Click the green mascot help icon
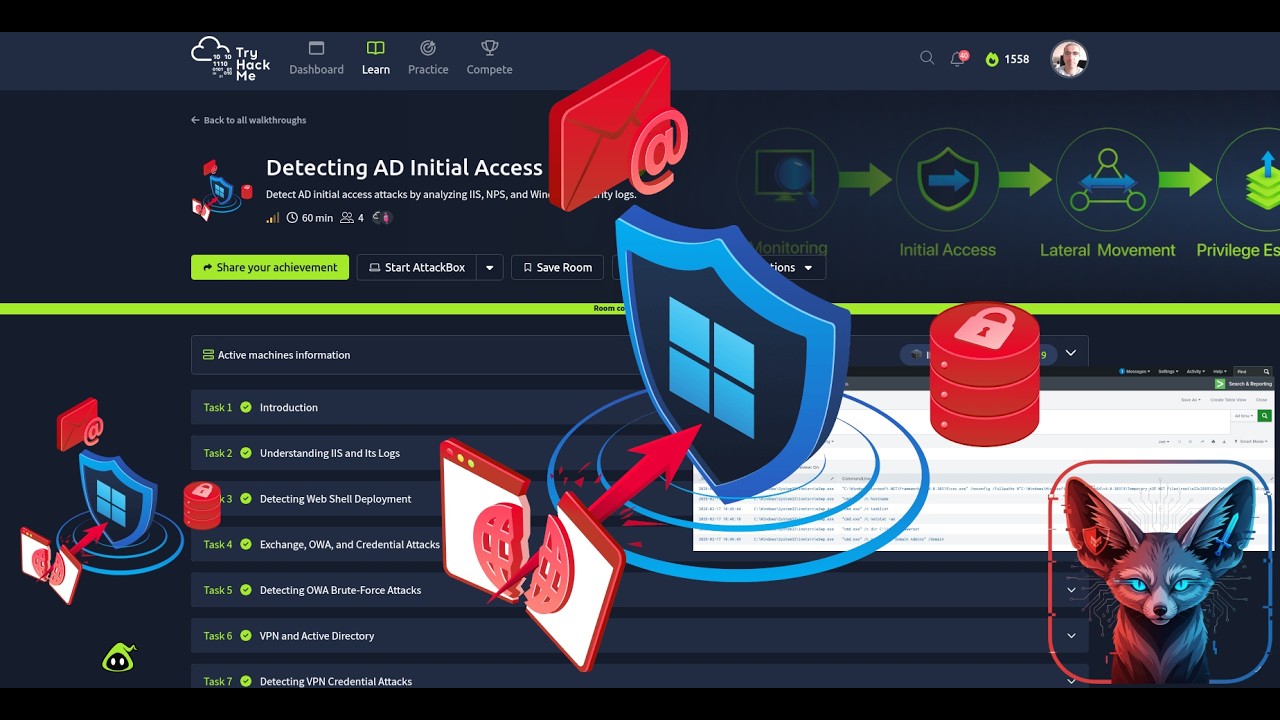 (x=118, y=658)
